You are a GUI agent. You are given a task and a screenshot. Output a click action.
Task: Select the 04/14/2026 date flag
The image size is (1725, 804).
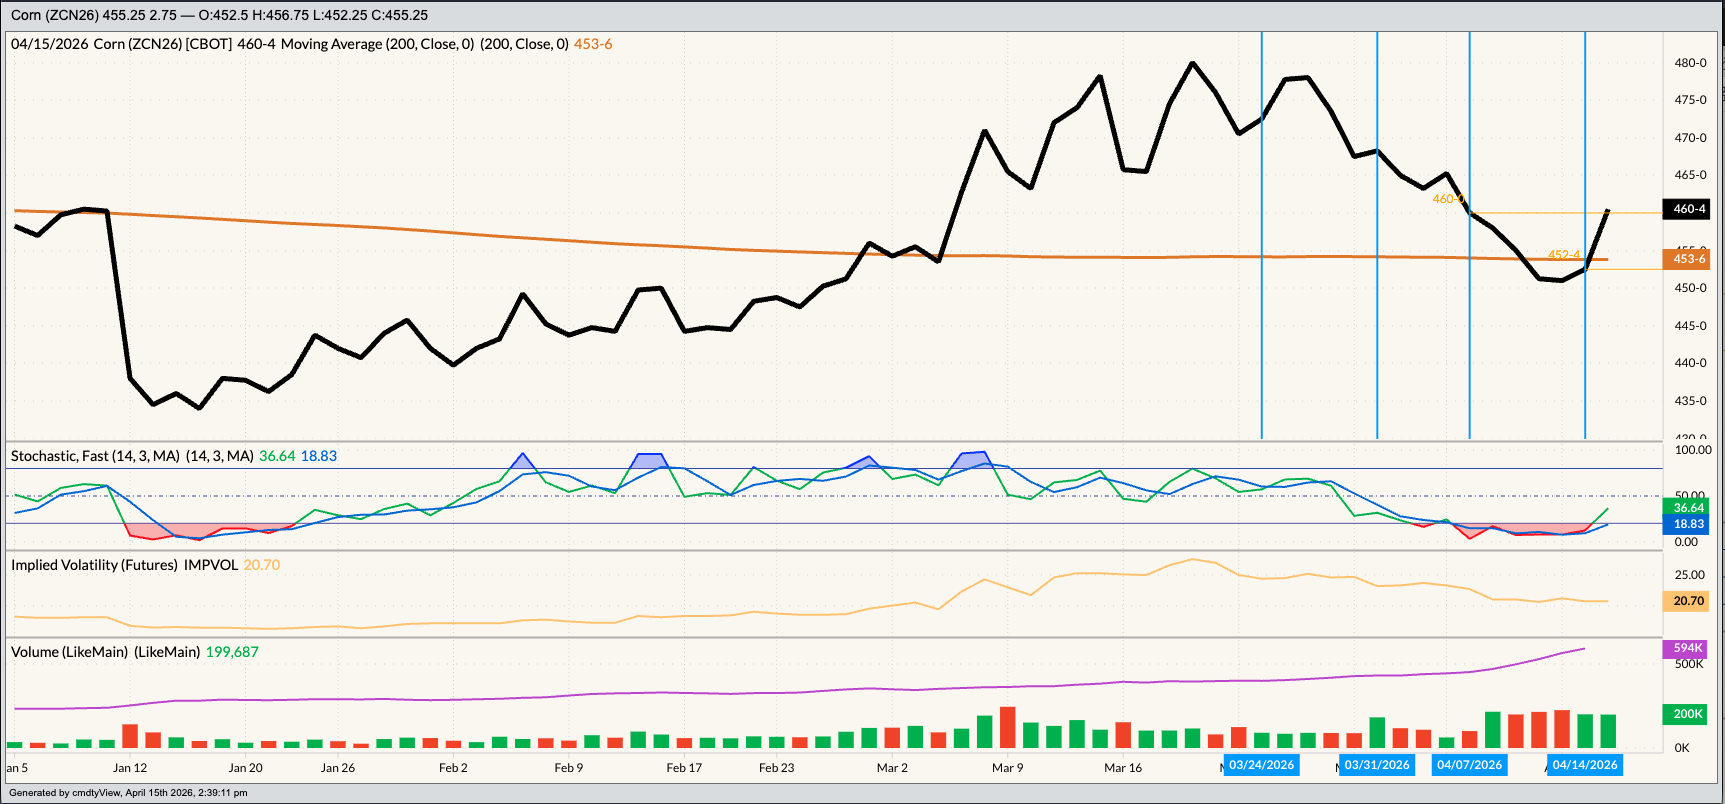pyautogui.click(x=1584, y=765)
